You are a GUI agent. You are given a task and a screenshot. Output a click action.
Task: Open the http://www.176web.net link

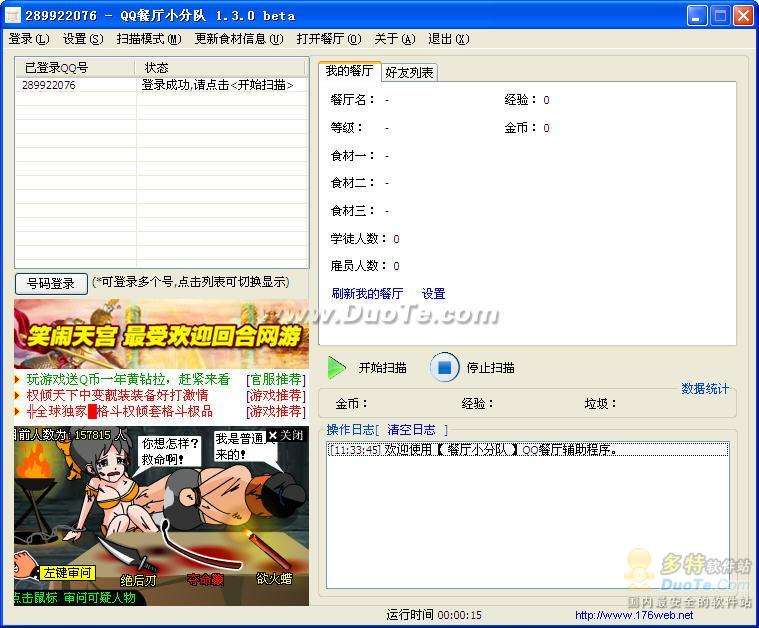click(x=634, y=615)
